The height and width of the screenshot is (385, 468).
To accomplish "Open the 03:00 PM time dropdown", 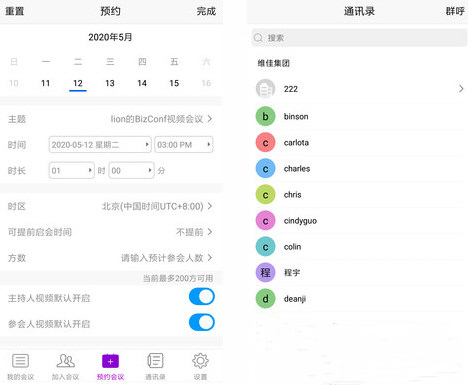I will click(184, 145).
